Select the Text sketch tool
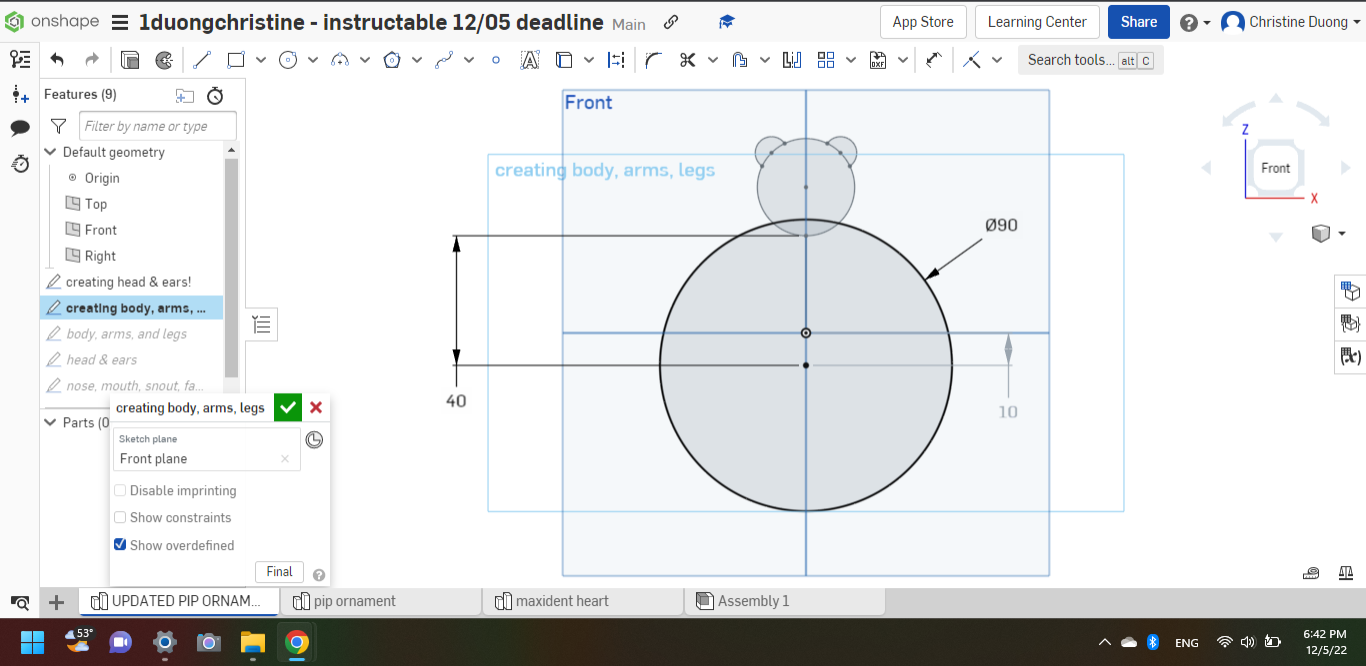Image resolution: width=1366 pixels, height=666 pixels. 530,60
